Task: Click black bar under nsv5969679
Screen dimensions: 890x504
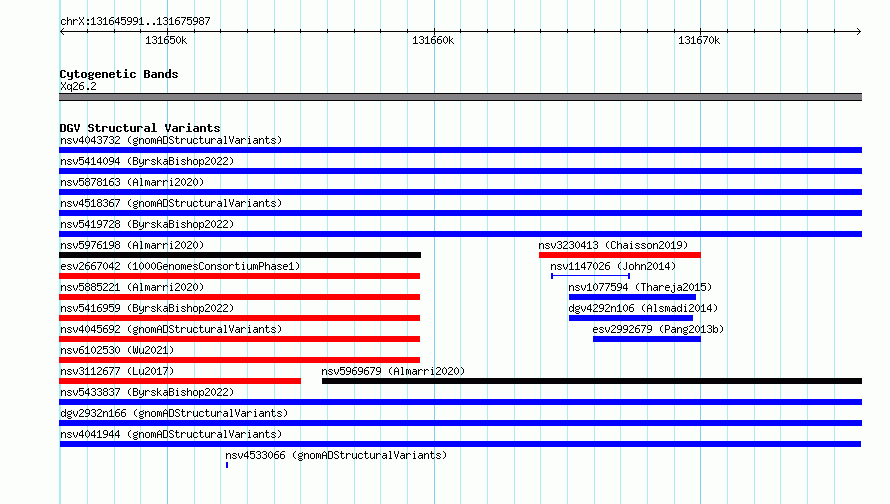Action: (592, 381)
